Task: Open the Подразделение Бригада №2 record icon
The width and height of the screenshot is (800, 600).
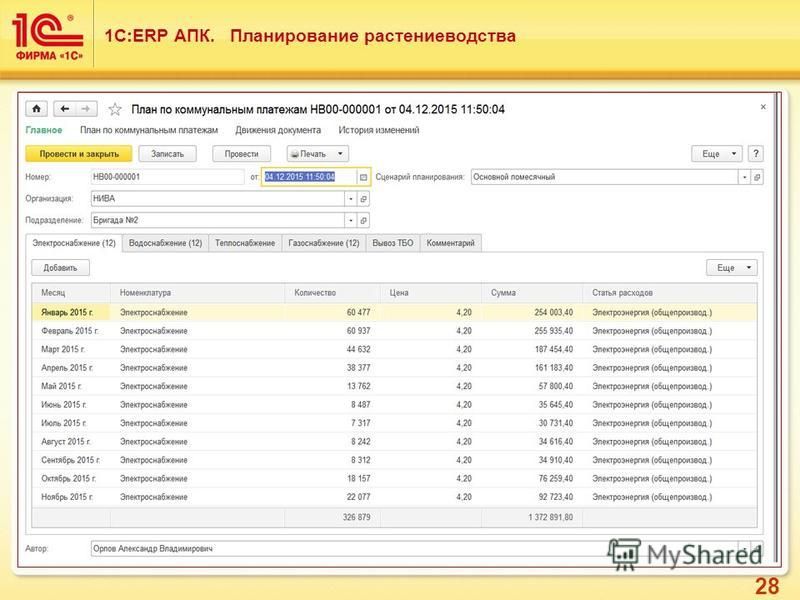Action: (x=363, y=220)
